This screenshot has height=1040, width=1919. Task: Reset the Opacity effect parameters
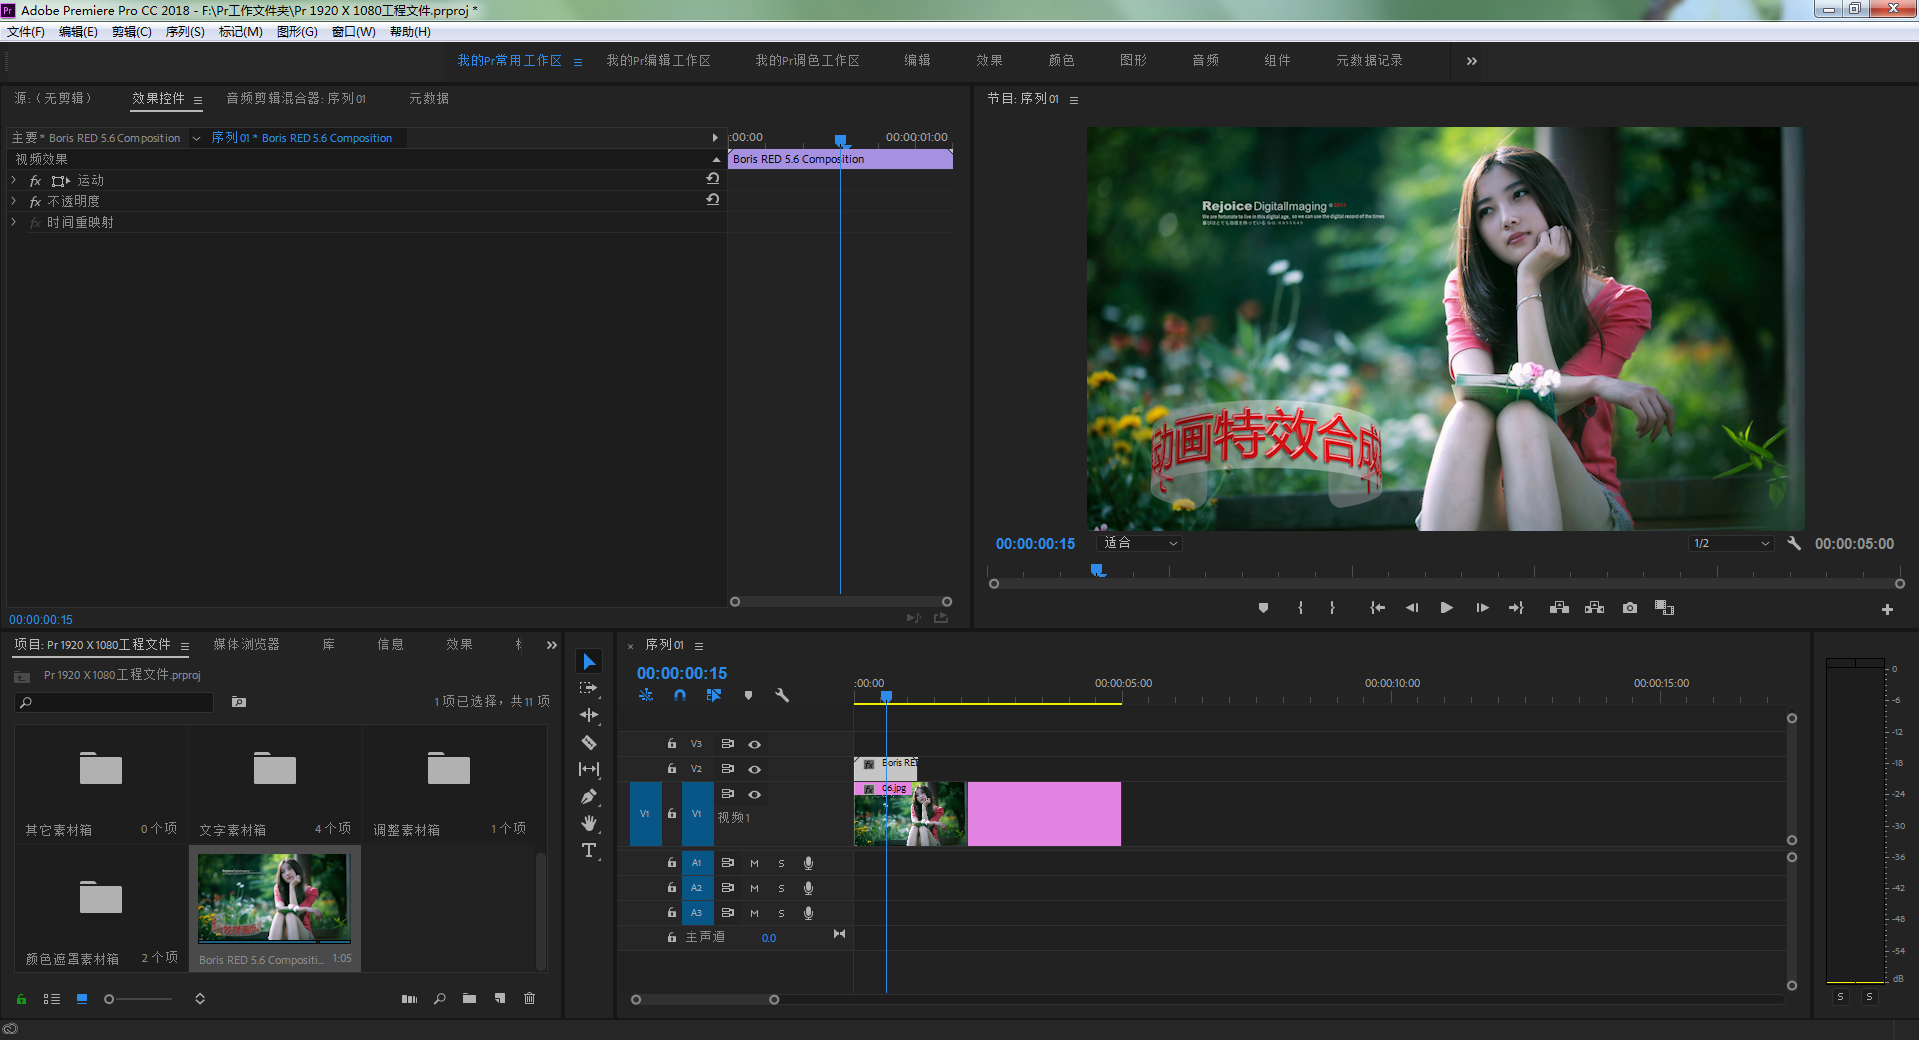712,199
